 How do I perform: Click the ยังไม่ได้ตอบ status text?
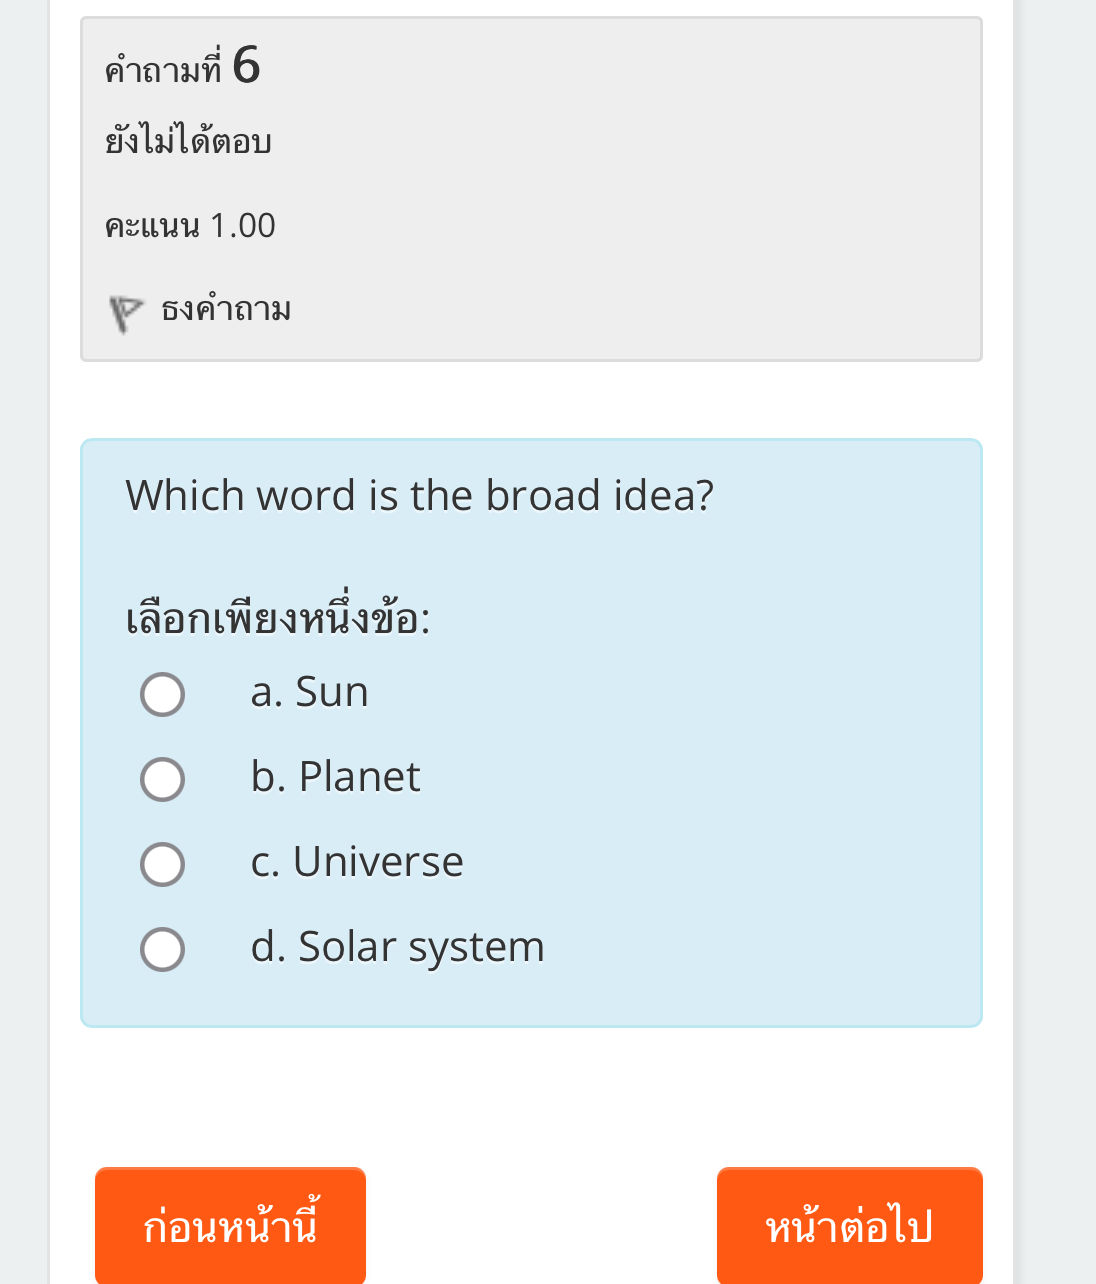click(188, 140)
